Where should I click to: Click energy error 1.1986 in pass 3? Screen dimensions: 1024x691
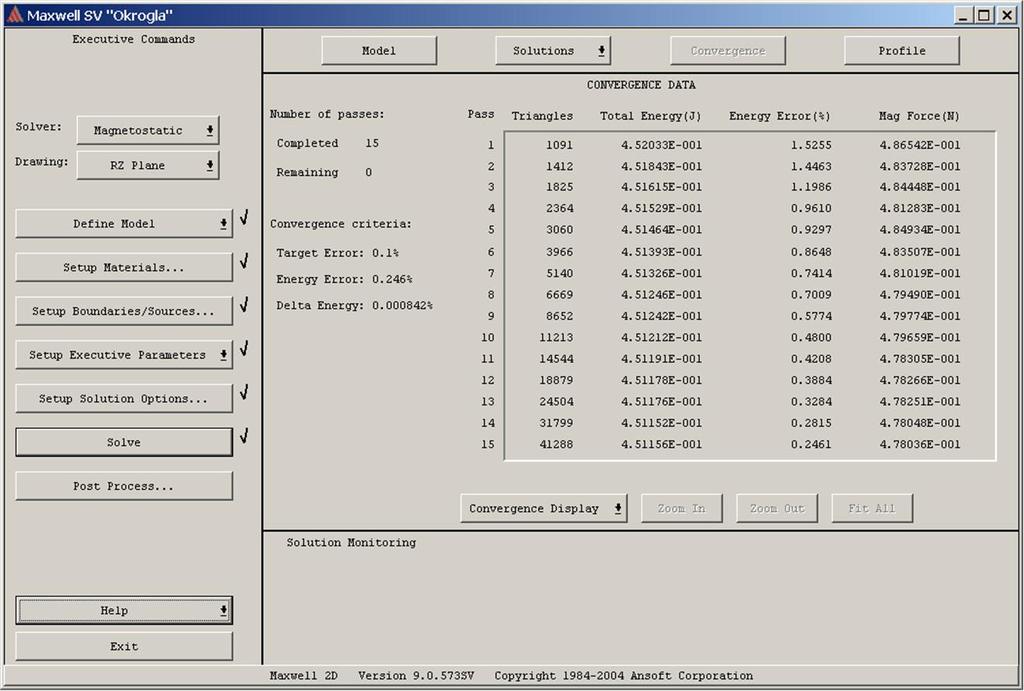[811, 187]
